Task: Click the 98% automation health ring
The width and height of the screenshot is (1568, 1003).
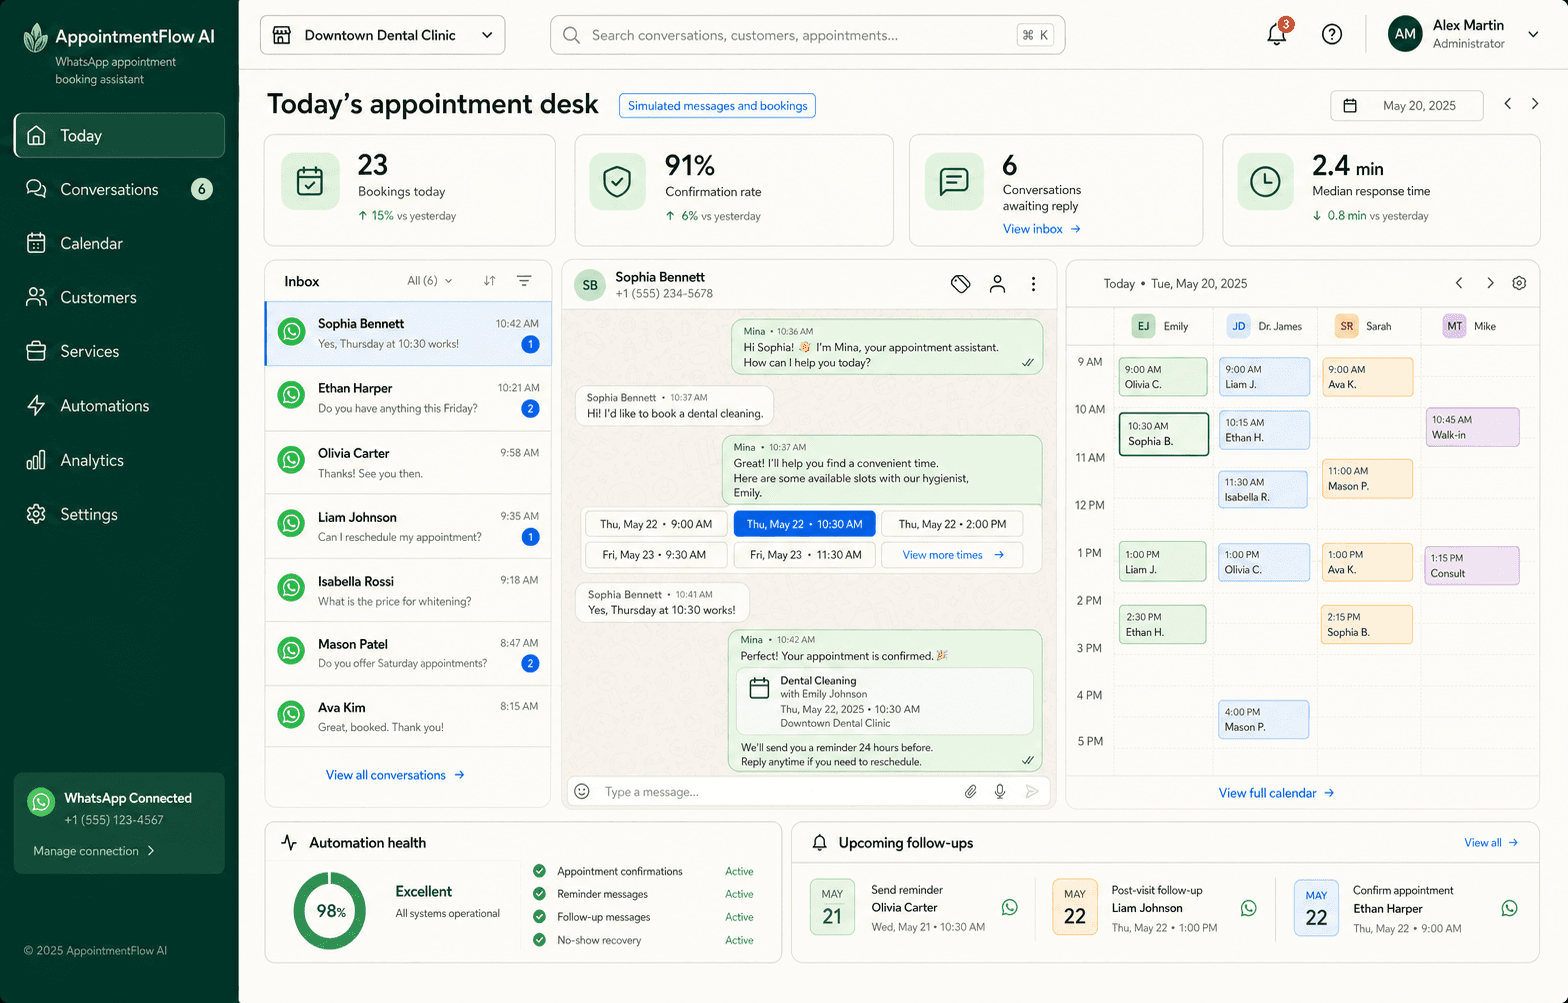Action: (330, 911)
